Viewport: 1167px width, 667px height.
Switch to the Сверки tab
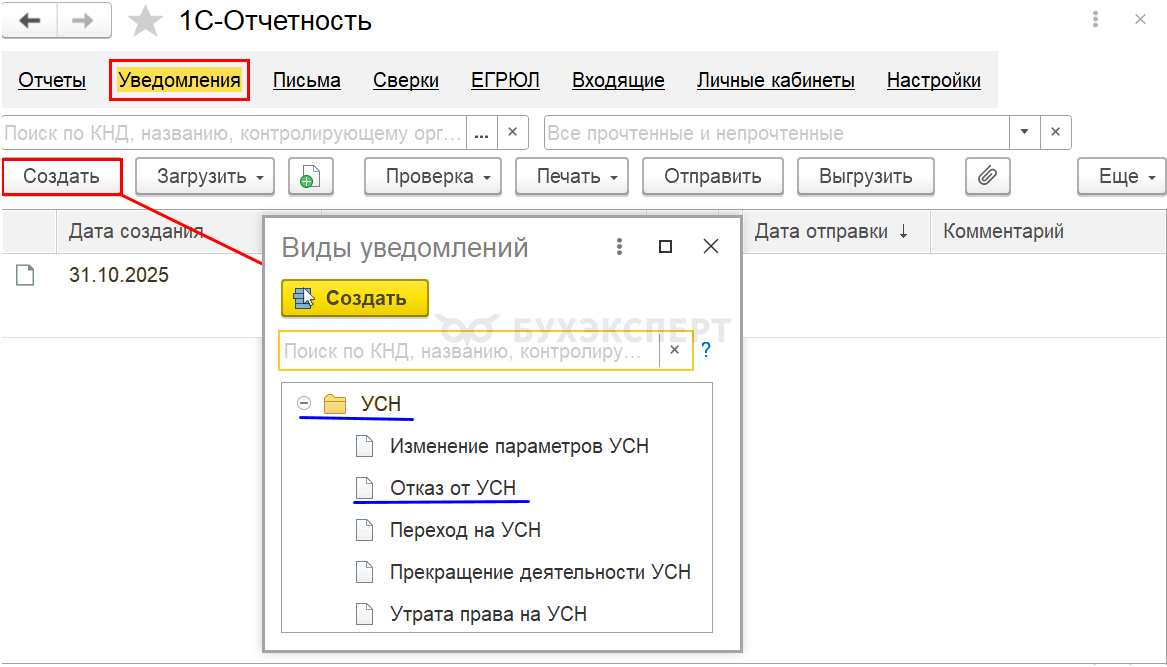(406, 80)
